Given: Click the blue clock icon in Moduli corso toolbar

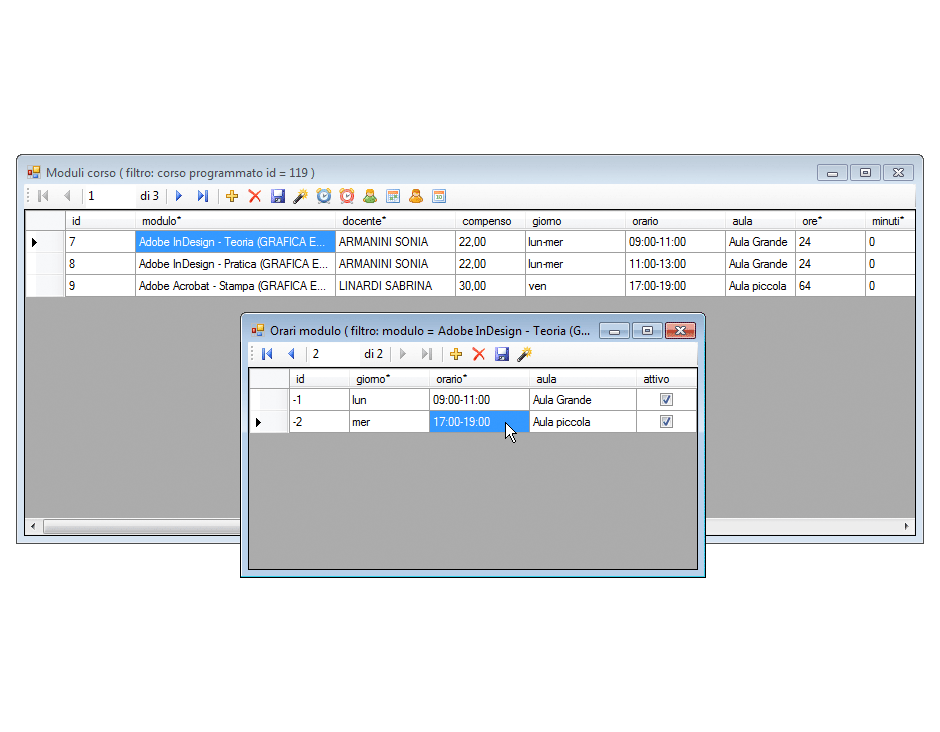Looking at the screenshot, I should [x=324, y=196].
